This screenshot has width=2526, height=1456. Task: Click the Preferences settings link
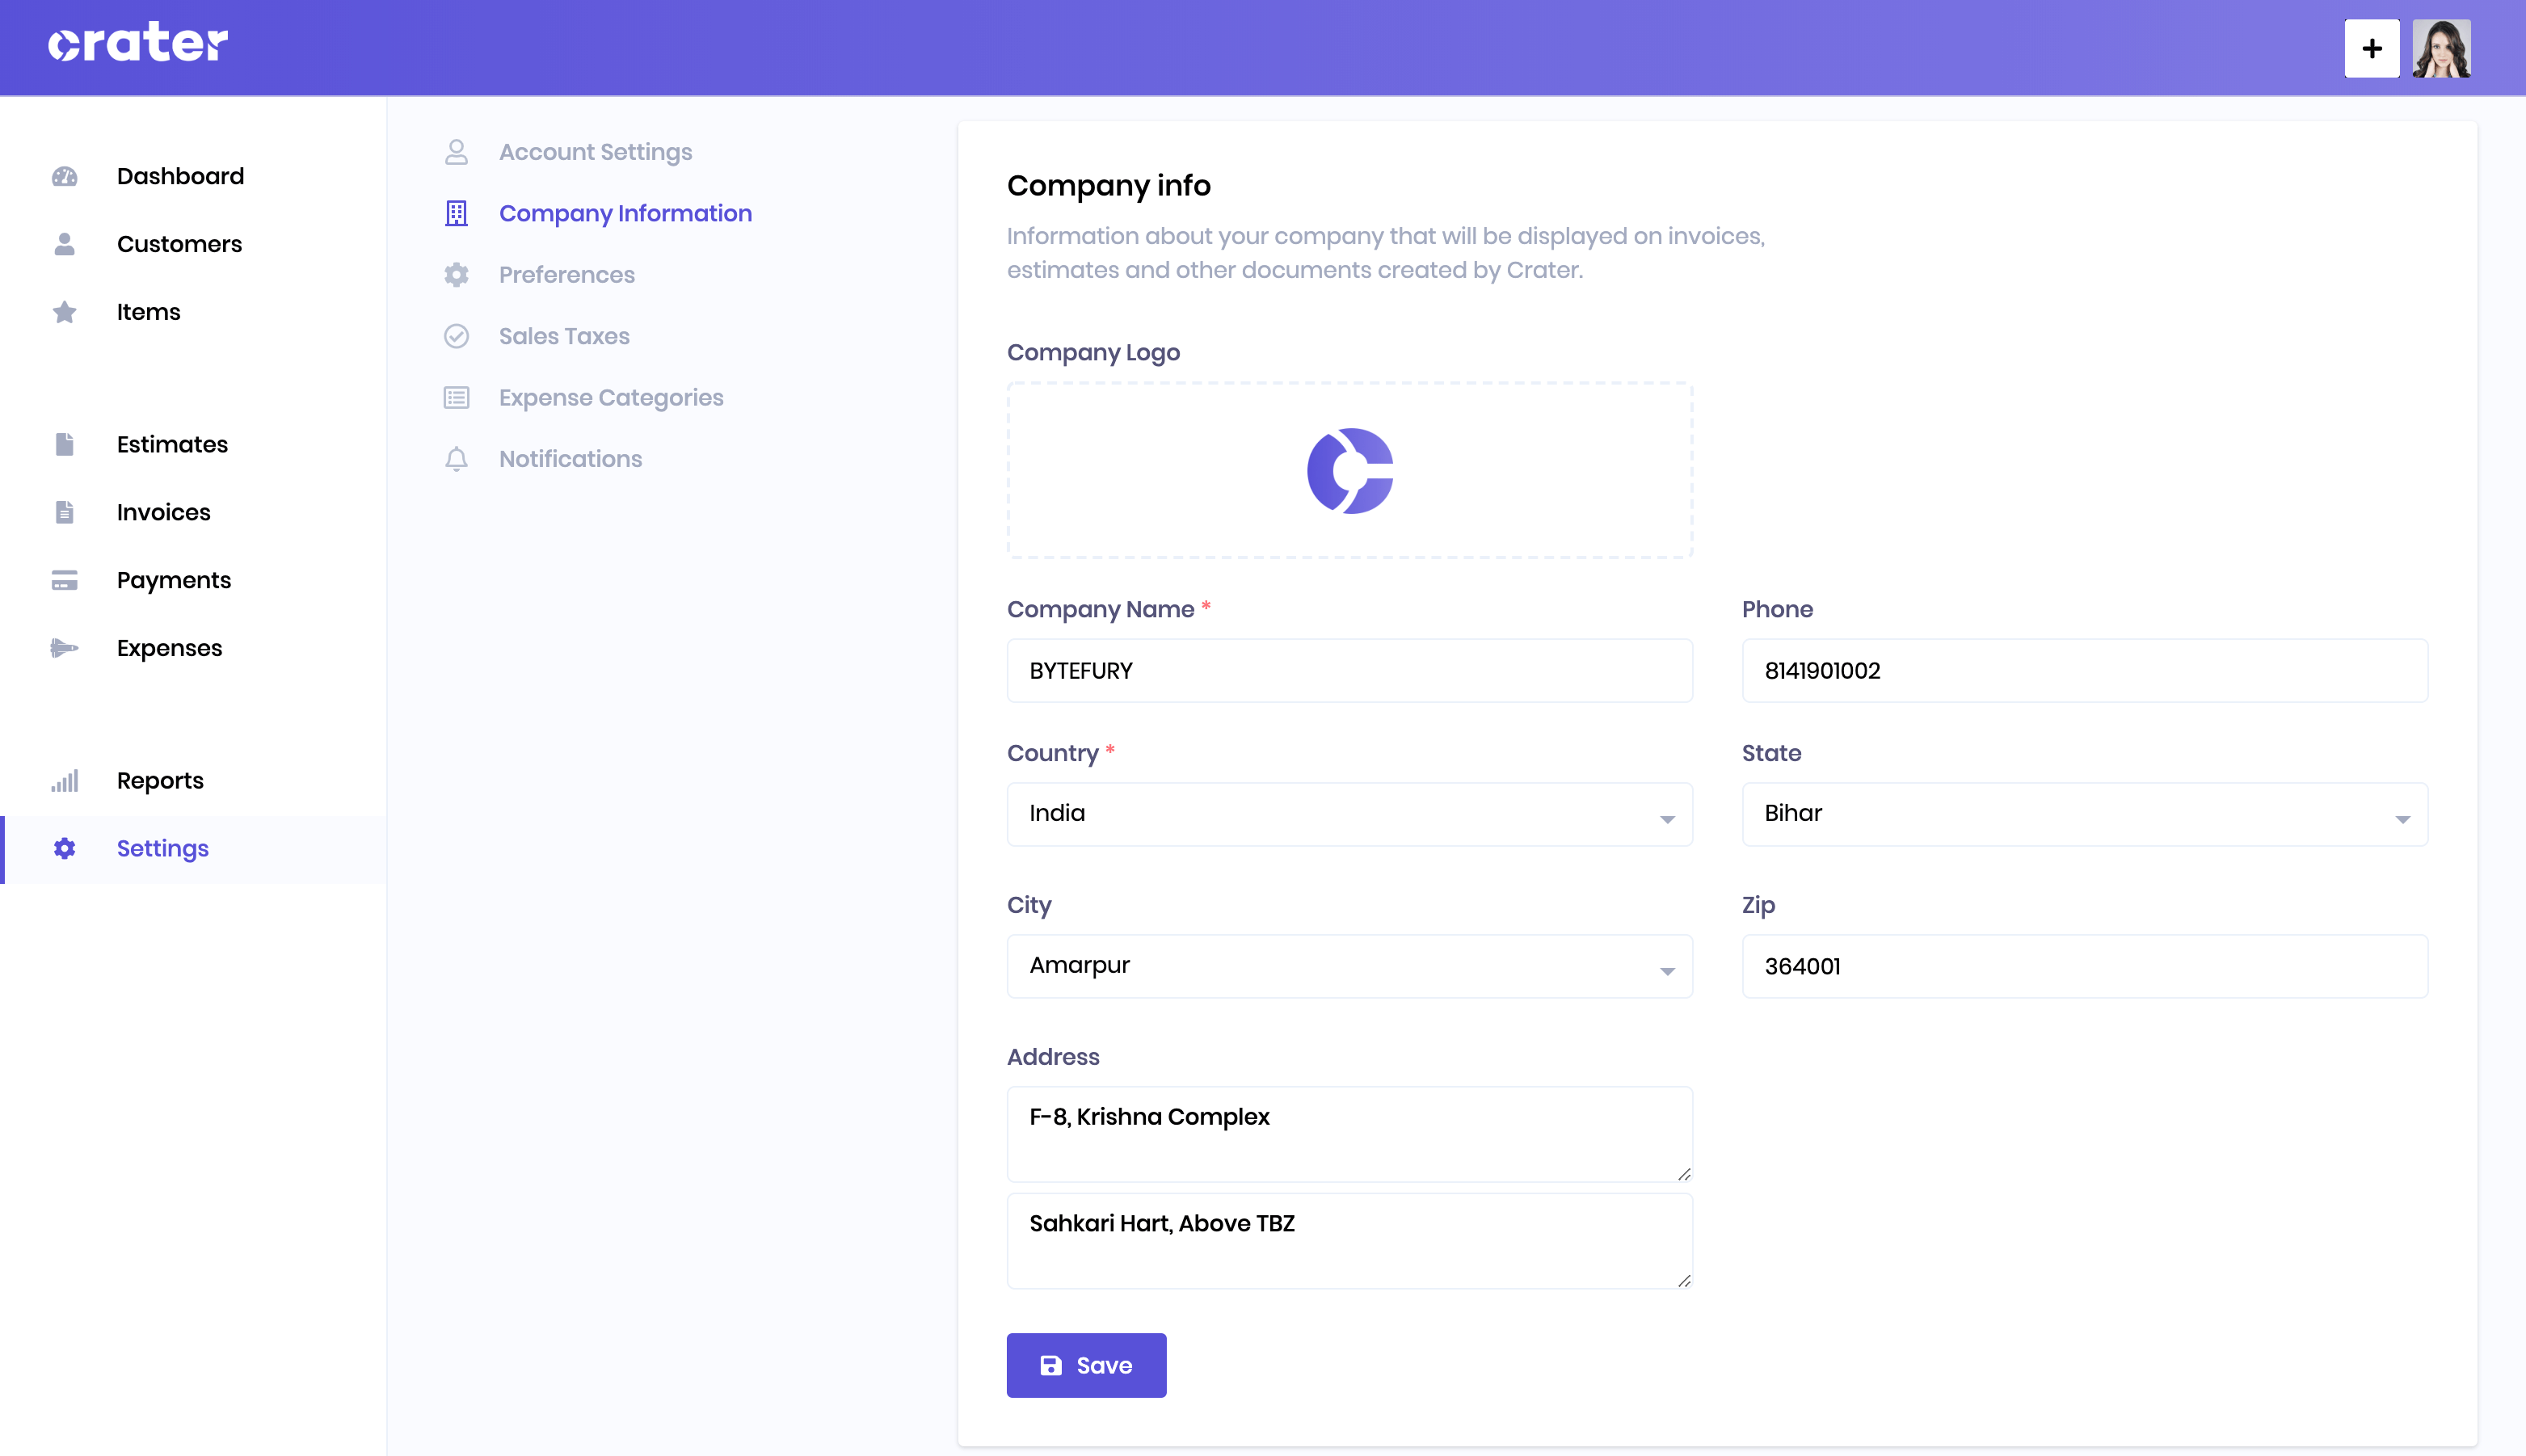click(x=566, y=274)
